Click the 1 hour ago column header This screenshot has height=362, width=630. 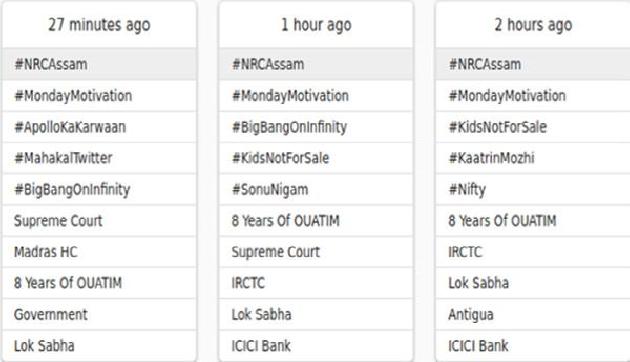(x=316, y=25)
